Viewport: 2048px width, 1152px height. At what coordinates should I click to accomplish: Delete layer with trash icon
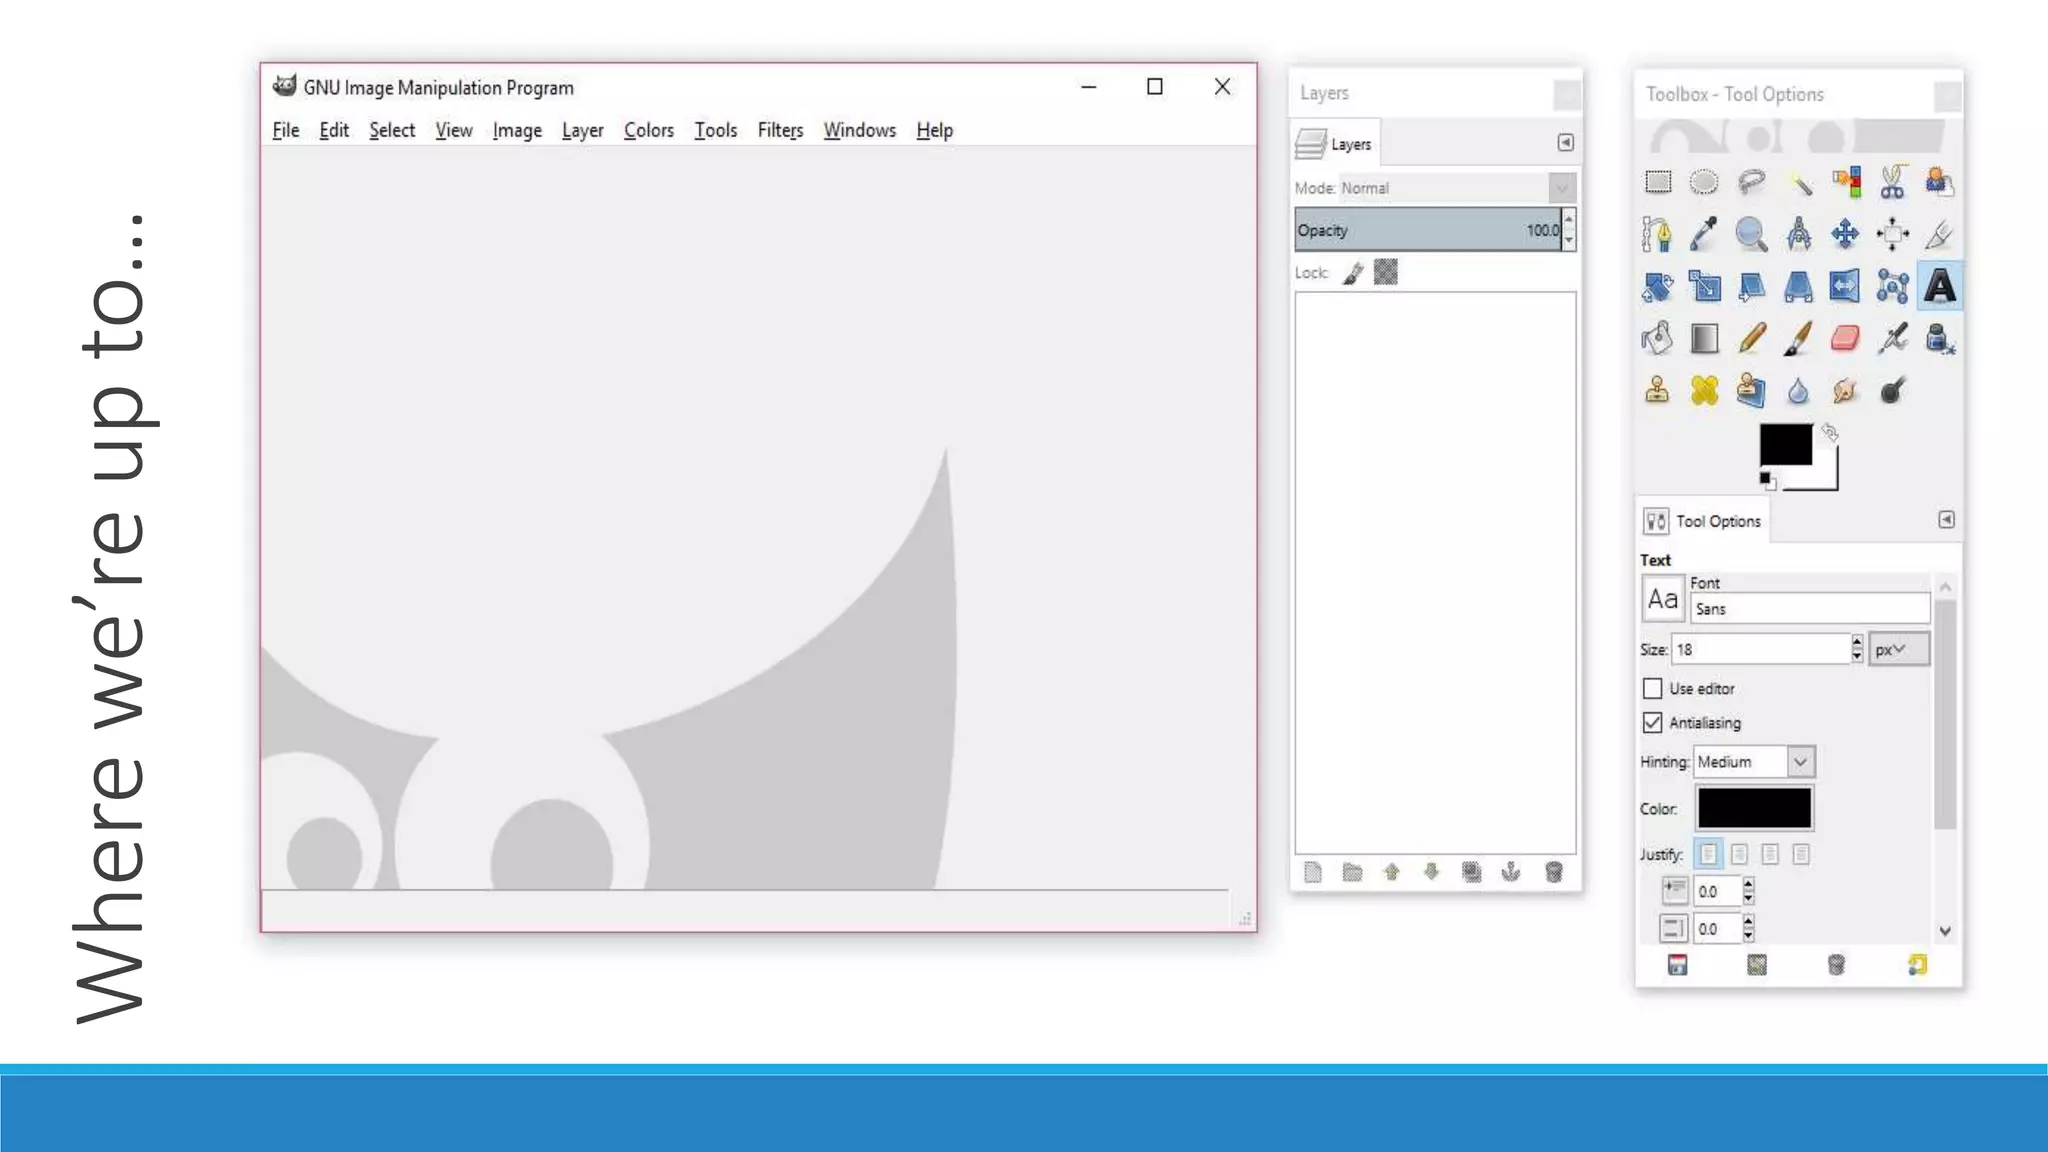point(1553,872)
